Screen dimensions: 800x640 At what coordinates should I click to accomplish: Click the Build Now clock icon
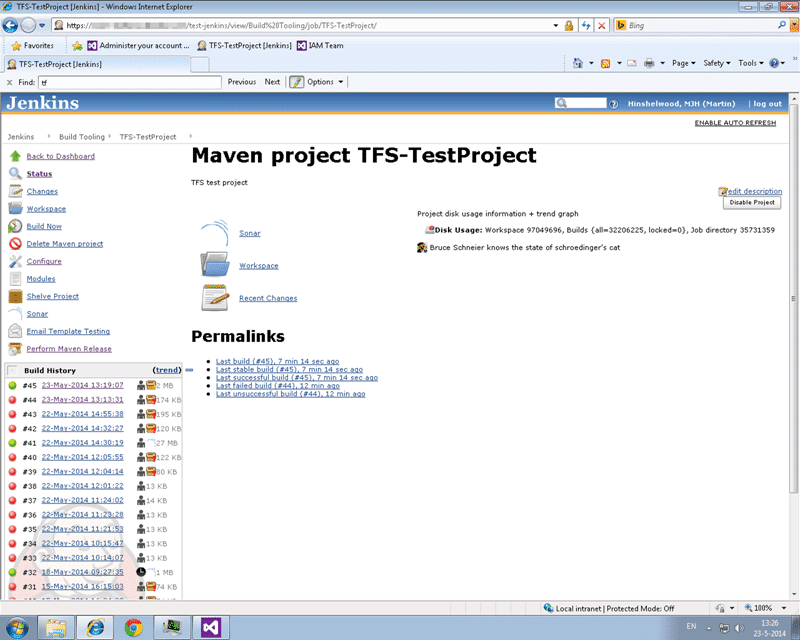click(x=15, y=226)
